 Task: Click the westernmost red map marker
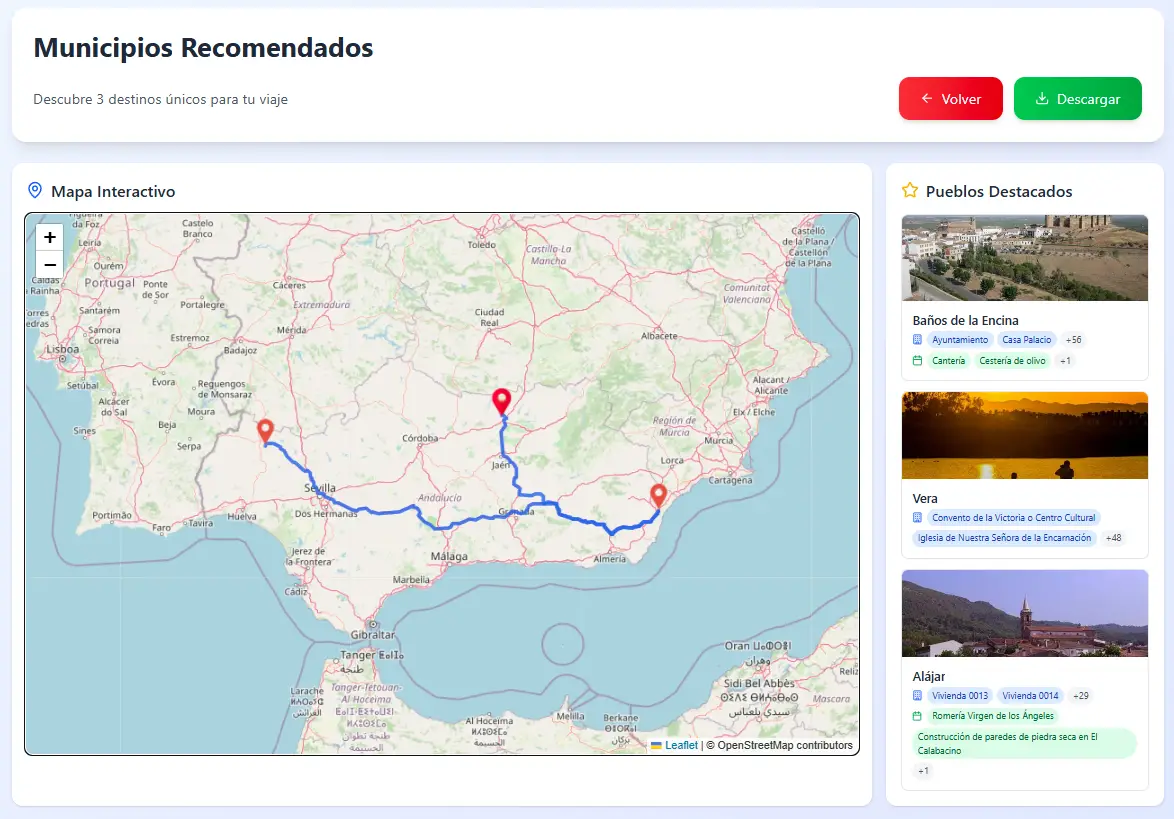[x=265, y=429]
